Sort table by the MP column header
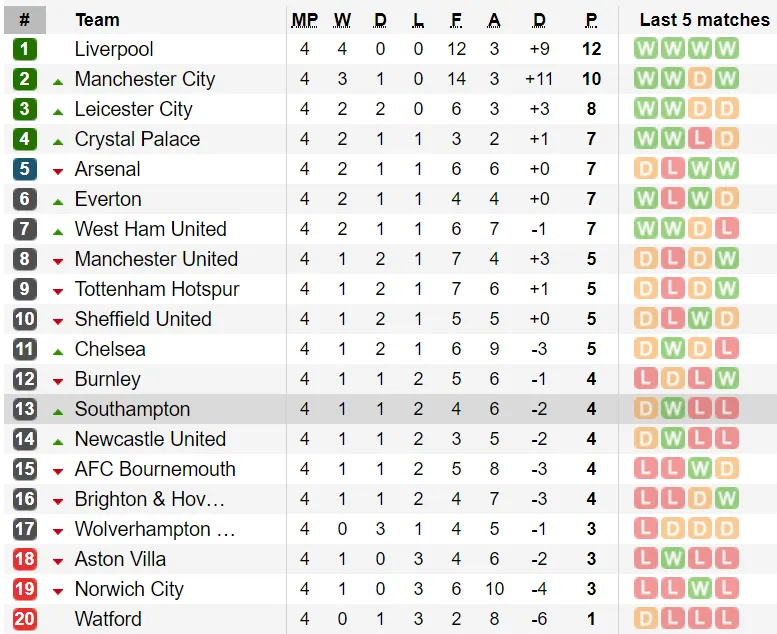The height and width of the screenshot is (634, 777). [x=305, y=20]
